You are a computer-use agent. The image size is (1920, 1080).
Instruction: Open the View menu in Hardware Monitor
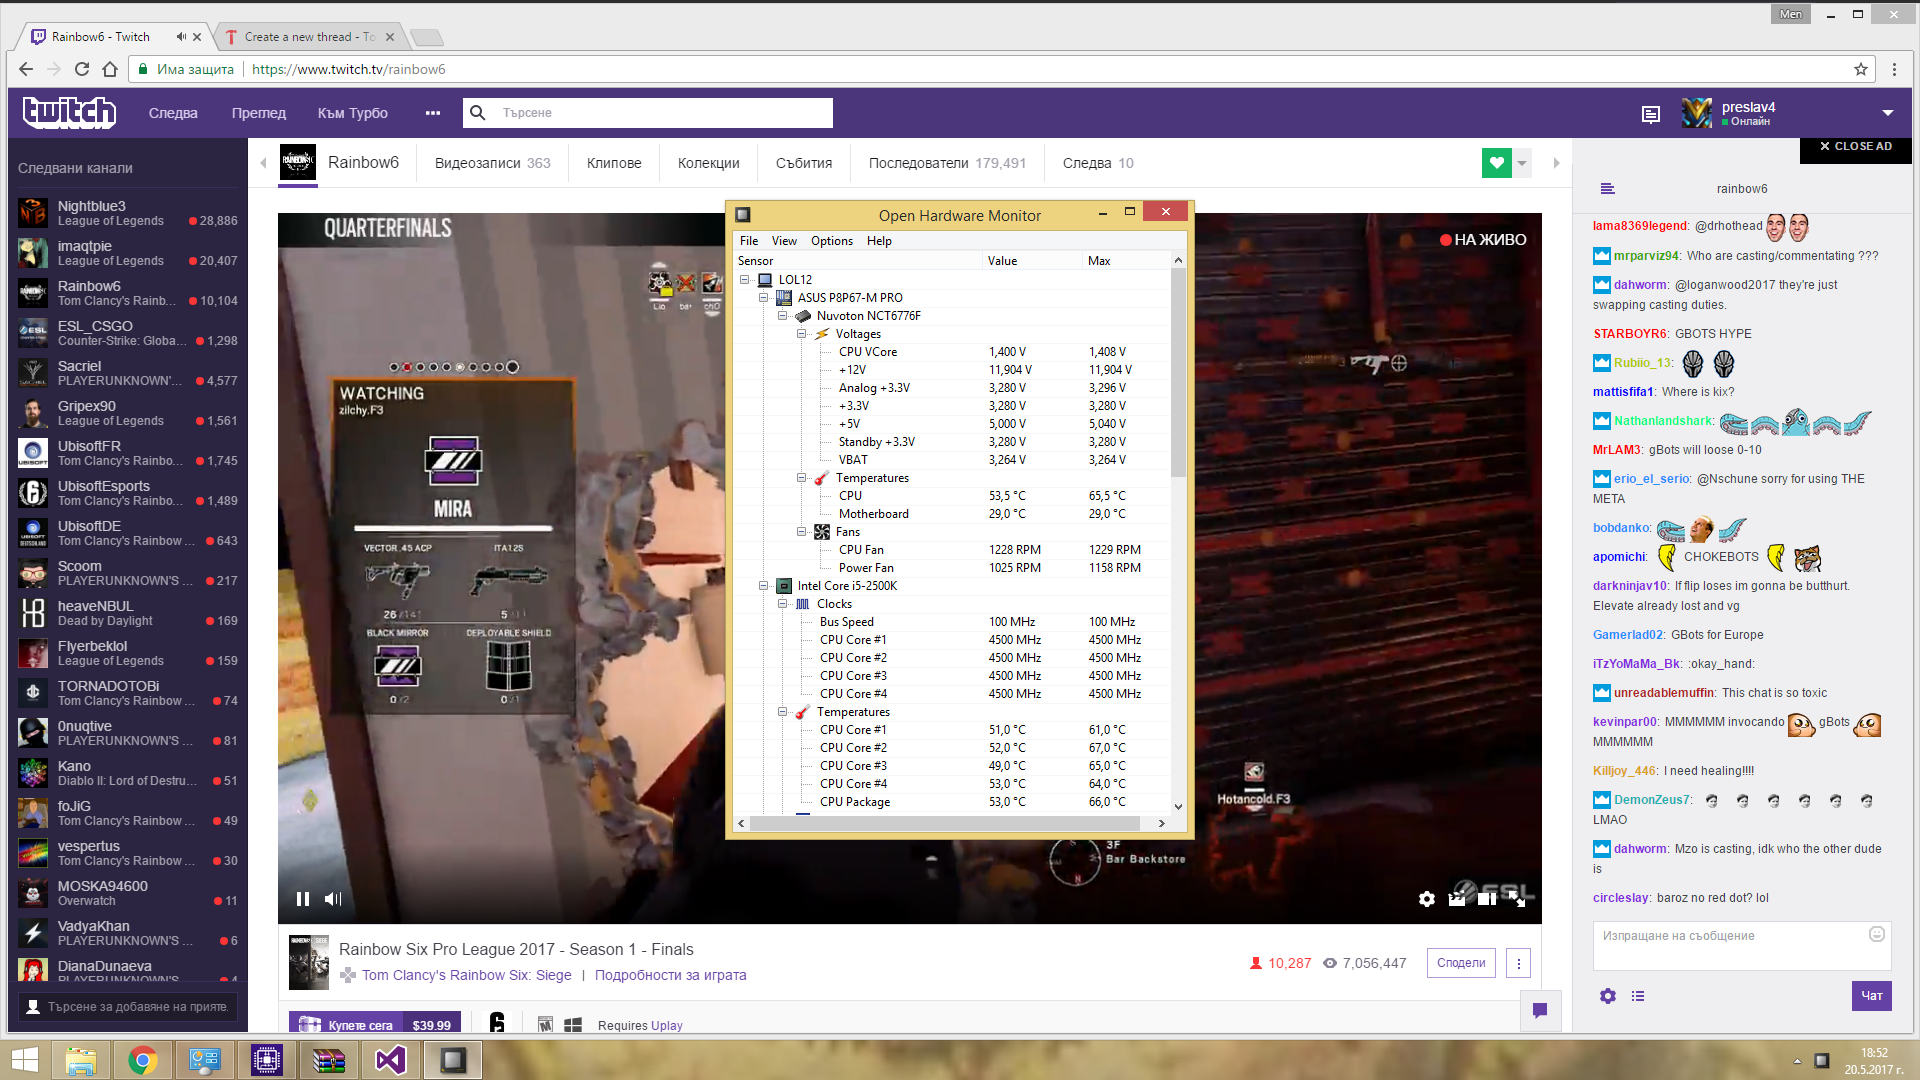point(785,241)
